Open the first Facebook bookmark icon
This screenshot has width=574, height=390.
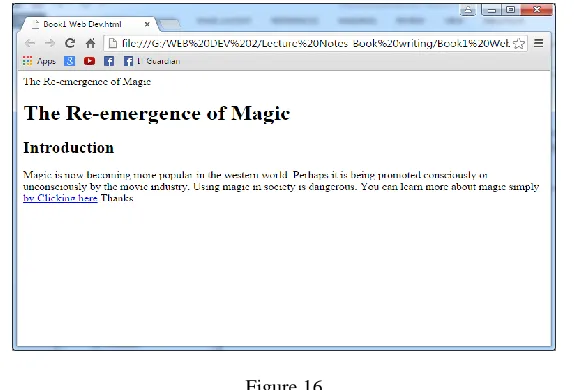pyautogui.click(x=109, y=61)
